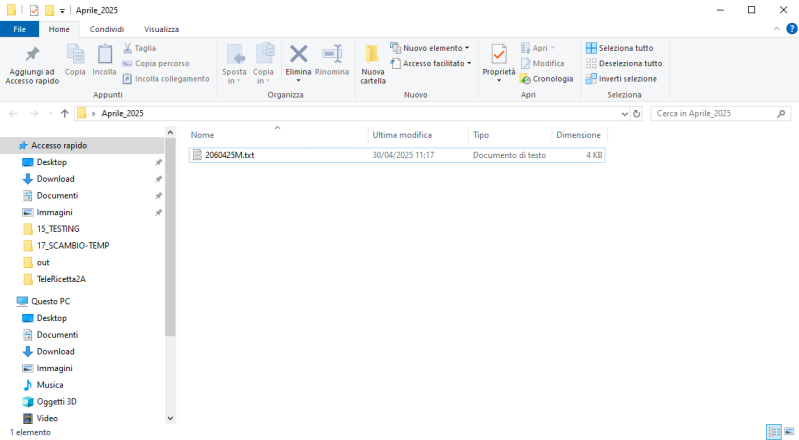Screen dimensions: 799x440
Task: Switch to details view in status bar
Action: click(x=773, y=432)
